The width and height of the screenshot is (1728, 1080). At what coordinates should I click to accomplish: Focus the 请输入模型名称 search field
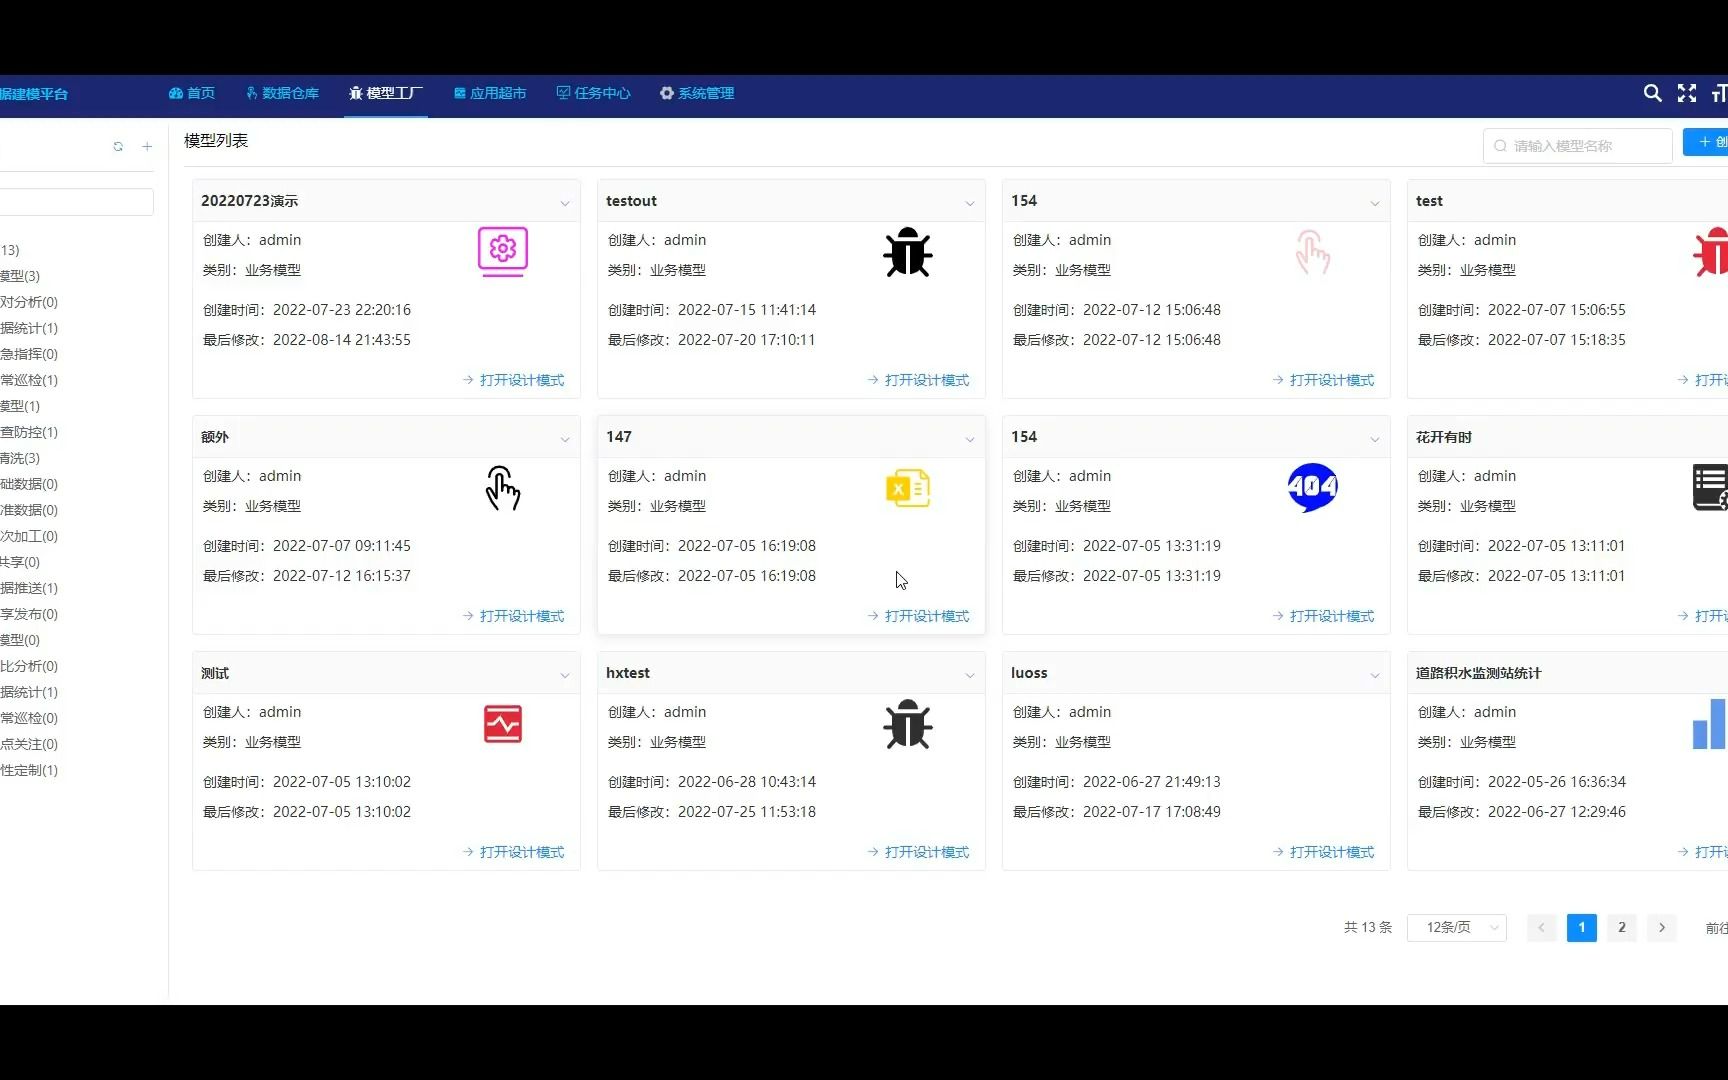(x=1577, y=146)
